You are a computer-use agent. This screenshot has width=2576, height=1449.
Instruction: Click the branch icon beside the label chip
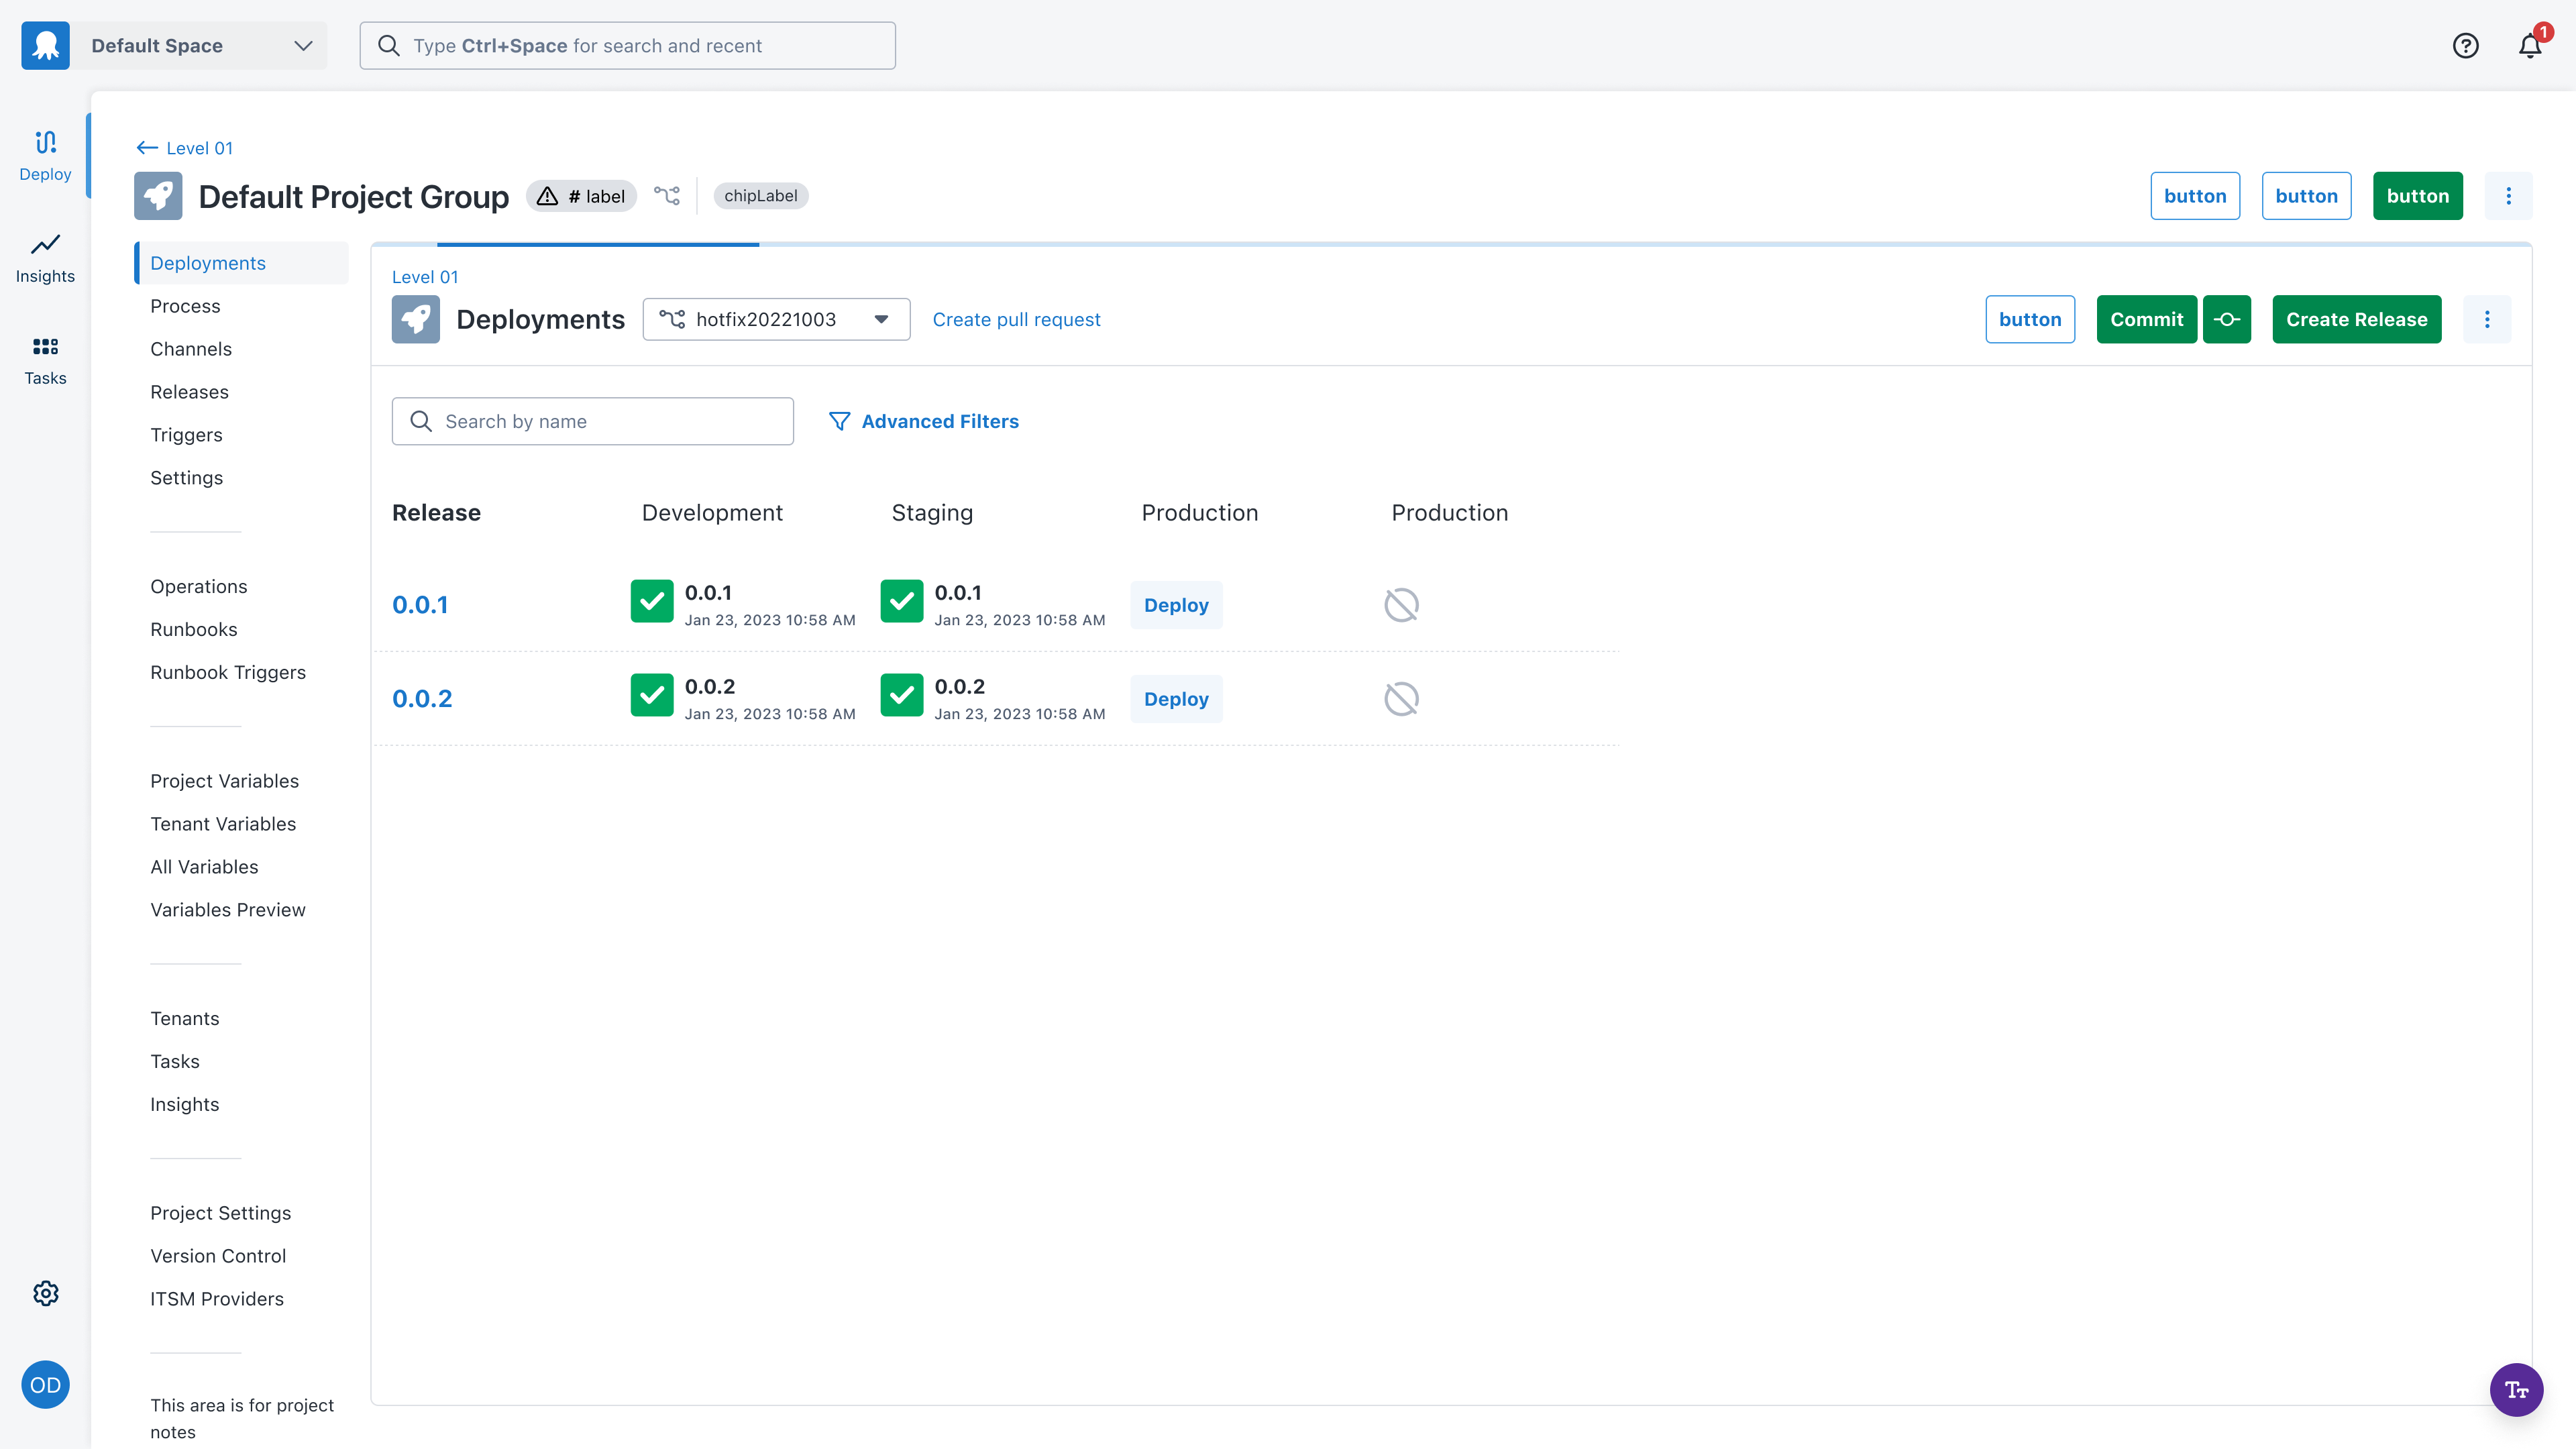pos(667,196)
